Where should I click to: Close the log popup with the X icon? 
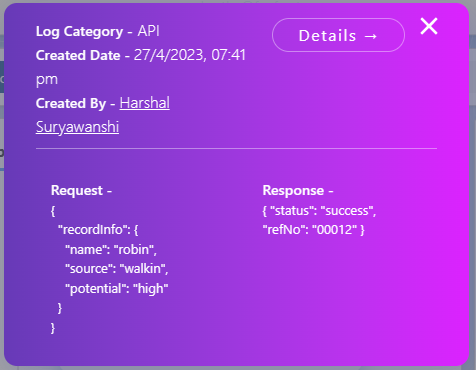(x=429, y=26)
